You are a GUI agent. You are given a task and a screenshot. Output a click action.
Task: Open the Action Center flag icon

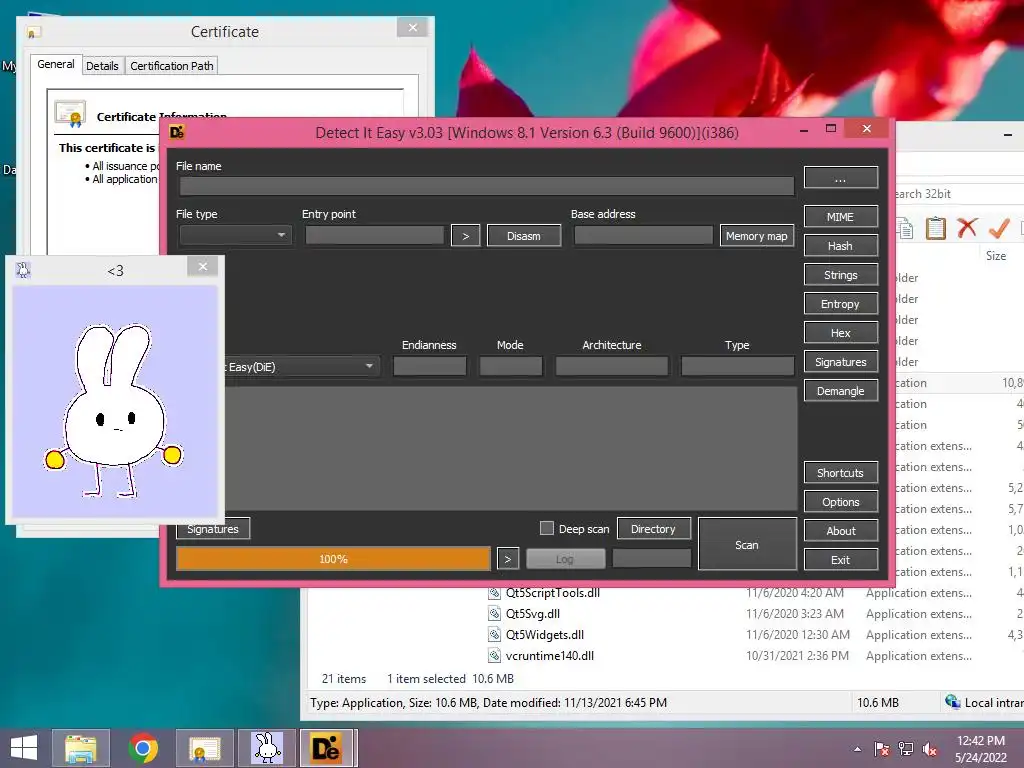coord(882,749)
